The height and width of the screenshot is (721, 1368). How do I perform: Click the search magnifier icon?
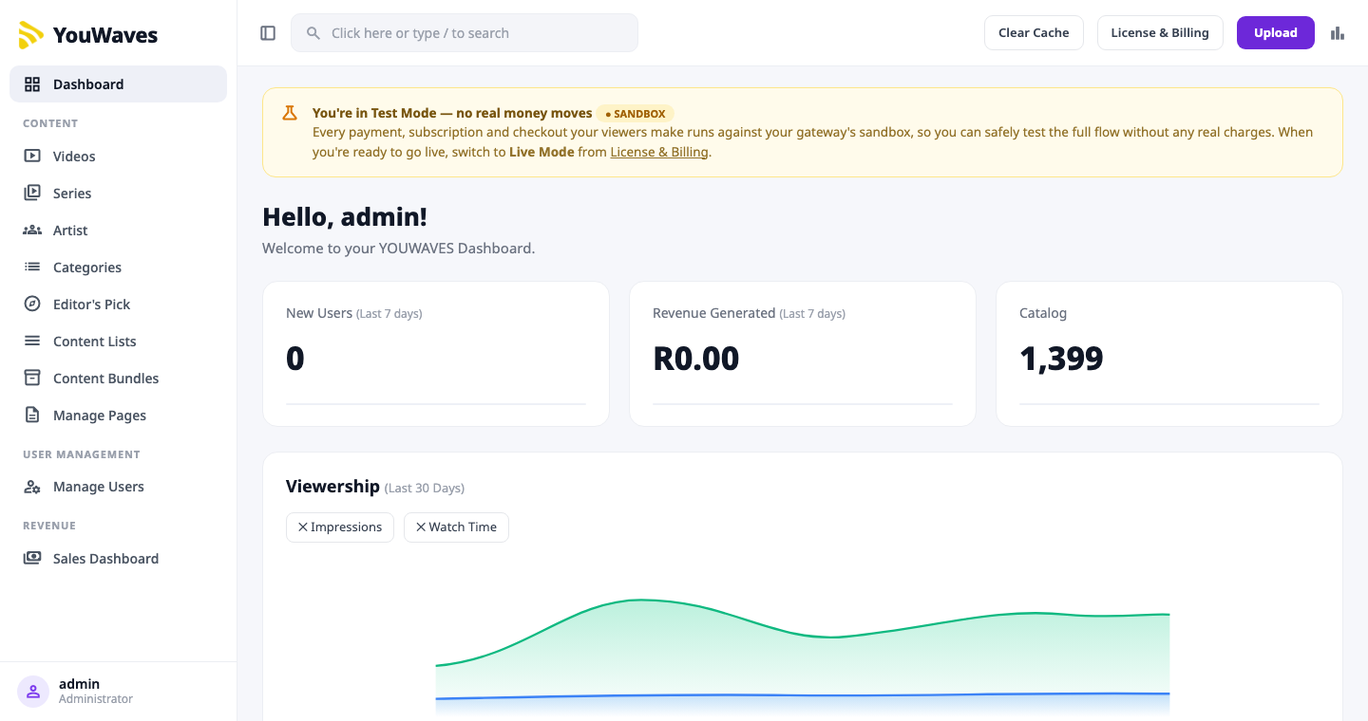313,33
